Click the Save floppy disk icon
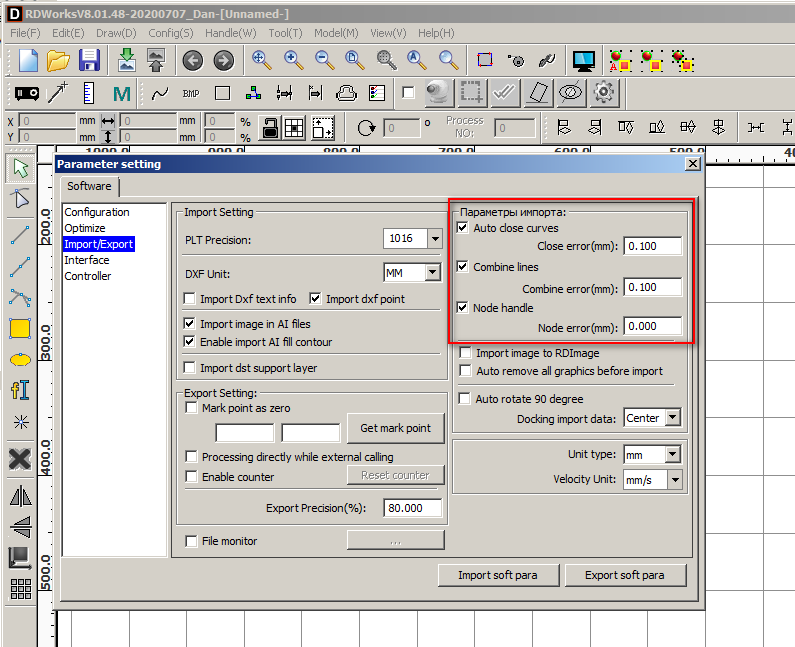The height and width of the screenshot is (647, 795). 89,60
